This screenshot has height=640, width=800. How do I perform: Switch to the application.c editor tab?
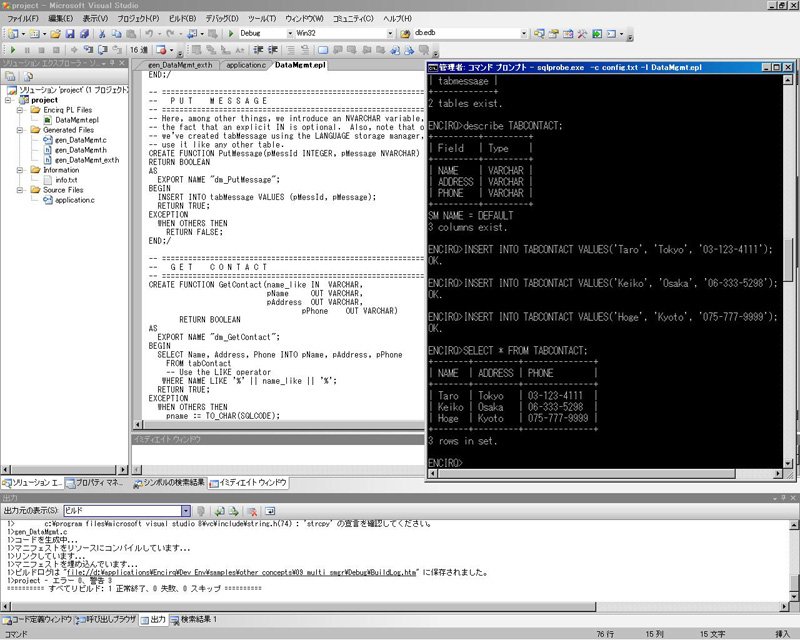(x=246, y=65)
